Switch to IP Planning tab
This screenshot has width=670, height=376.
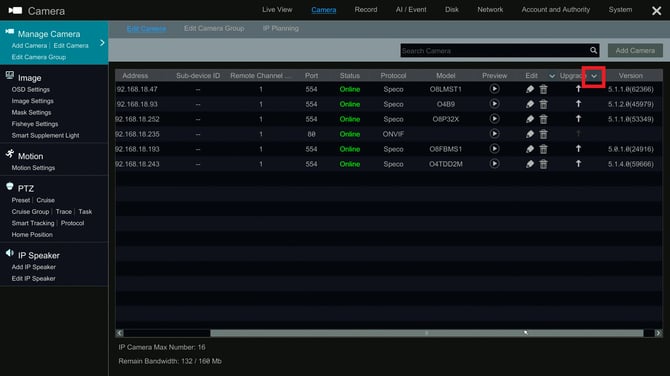click(x=281, y=28)
